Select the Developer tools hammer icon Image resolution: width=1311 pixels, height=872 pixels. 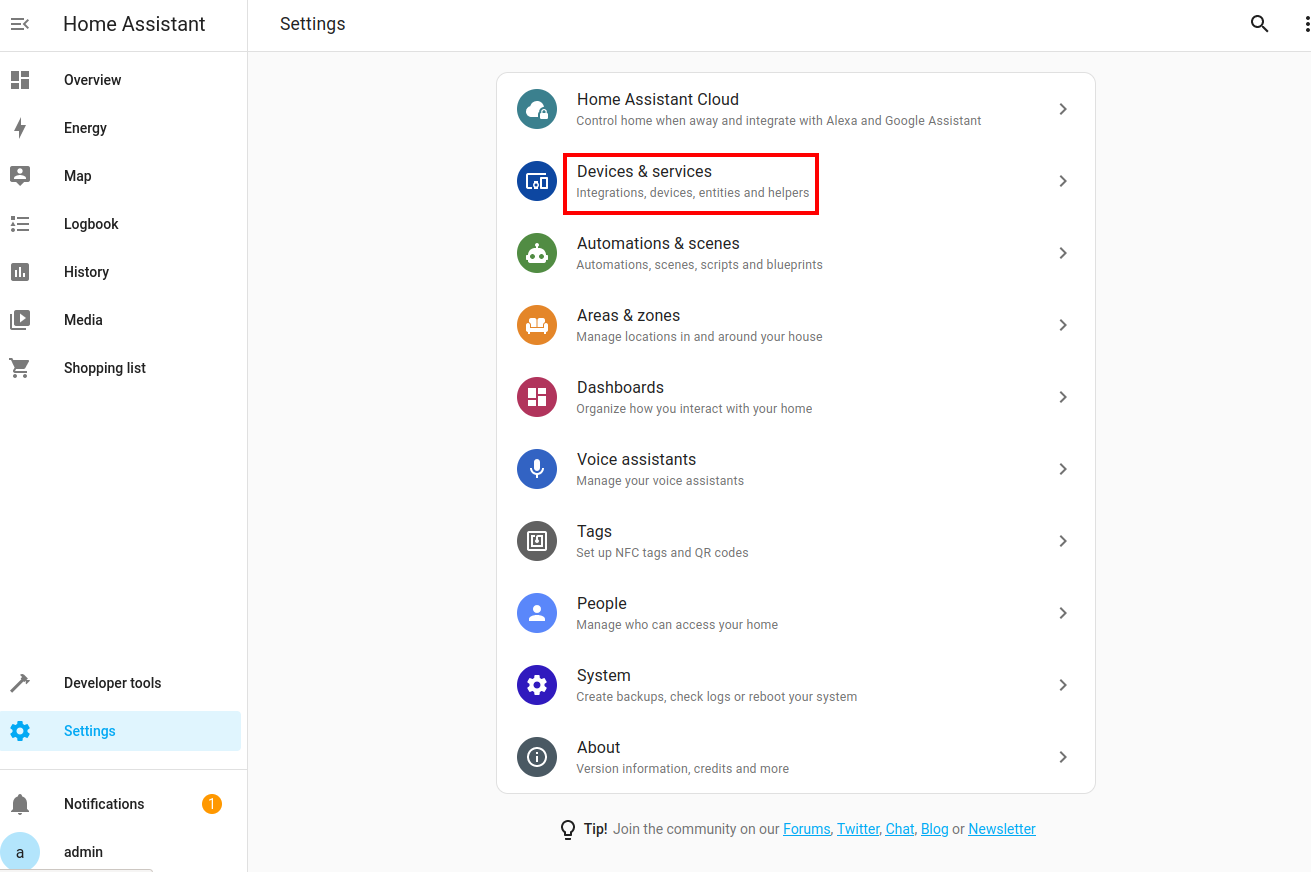[20, 682]
